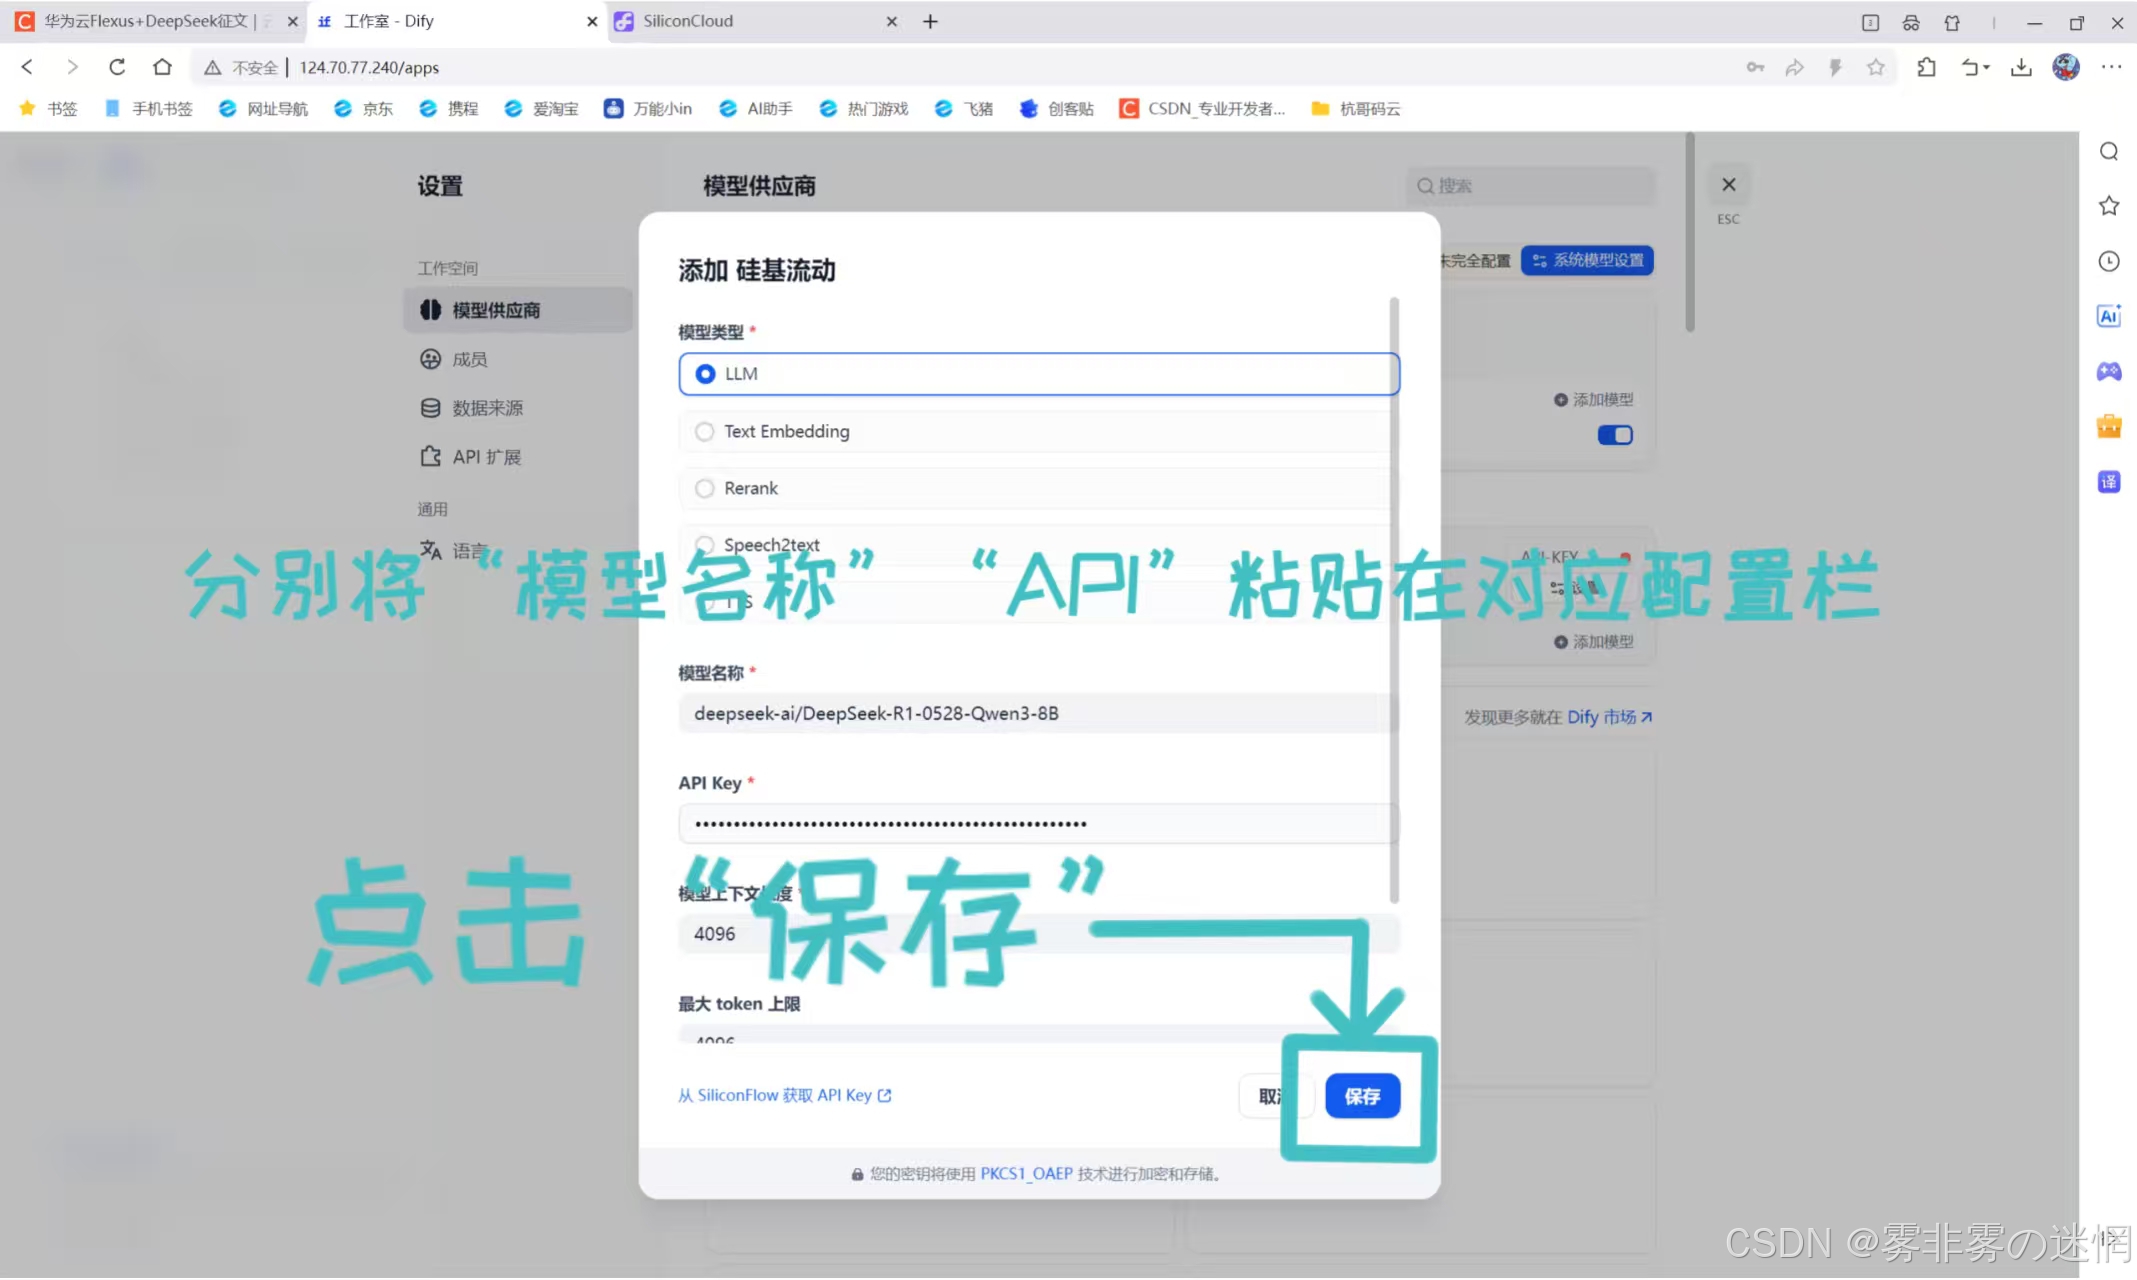Open the browser extensions puzzle icon
The image size is (2137, 1280).
coord(1926,67)
